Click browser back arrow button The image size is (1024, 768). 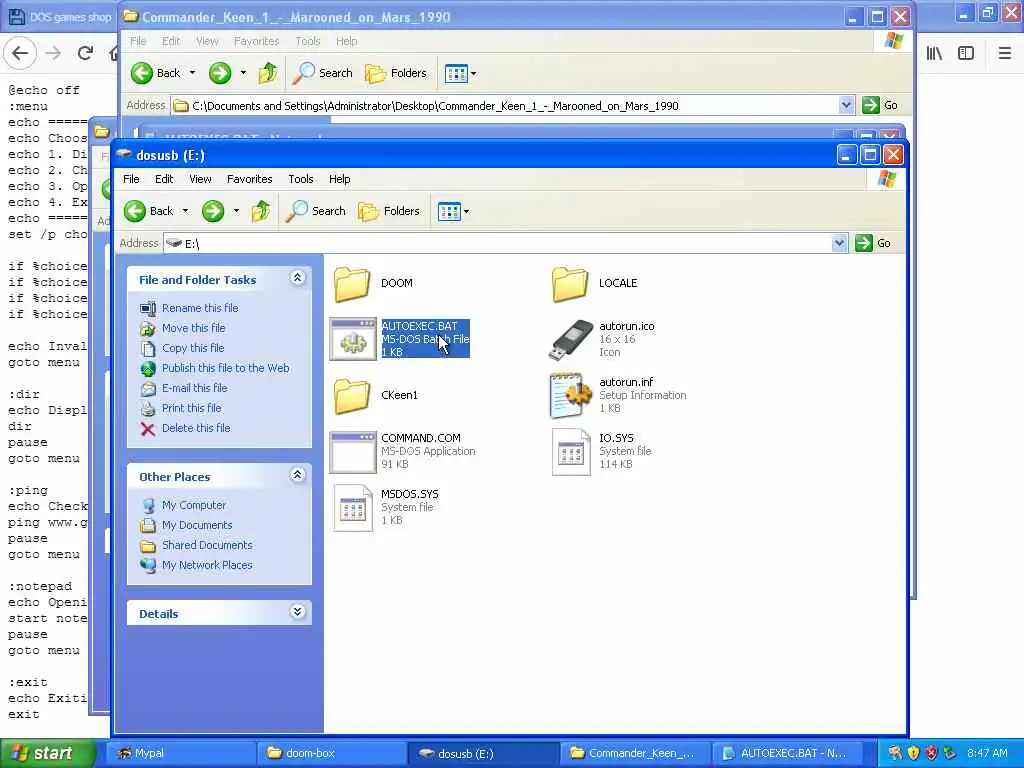[x=20, y=53]
